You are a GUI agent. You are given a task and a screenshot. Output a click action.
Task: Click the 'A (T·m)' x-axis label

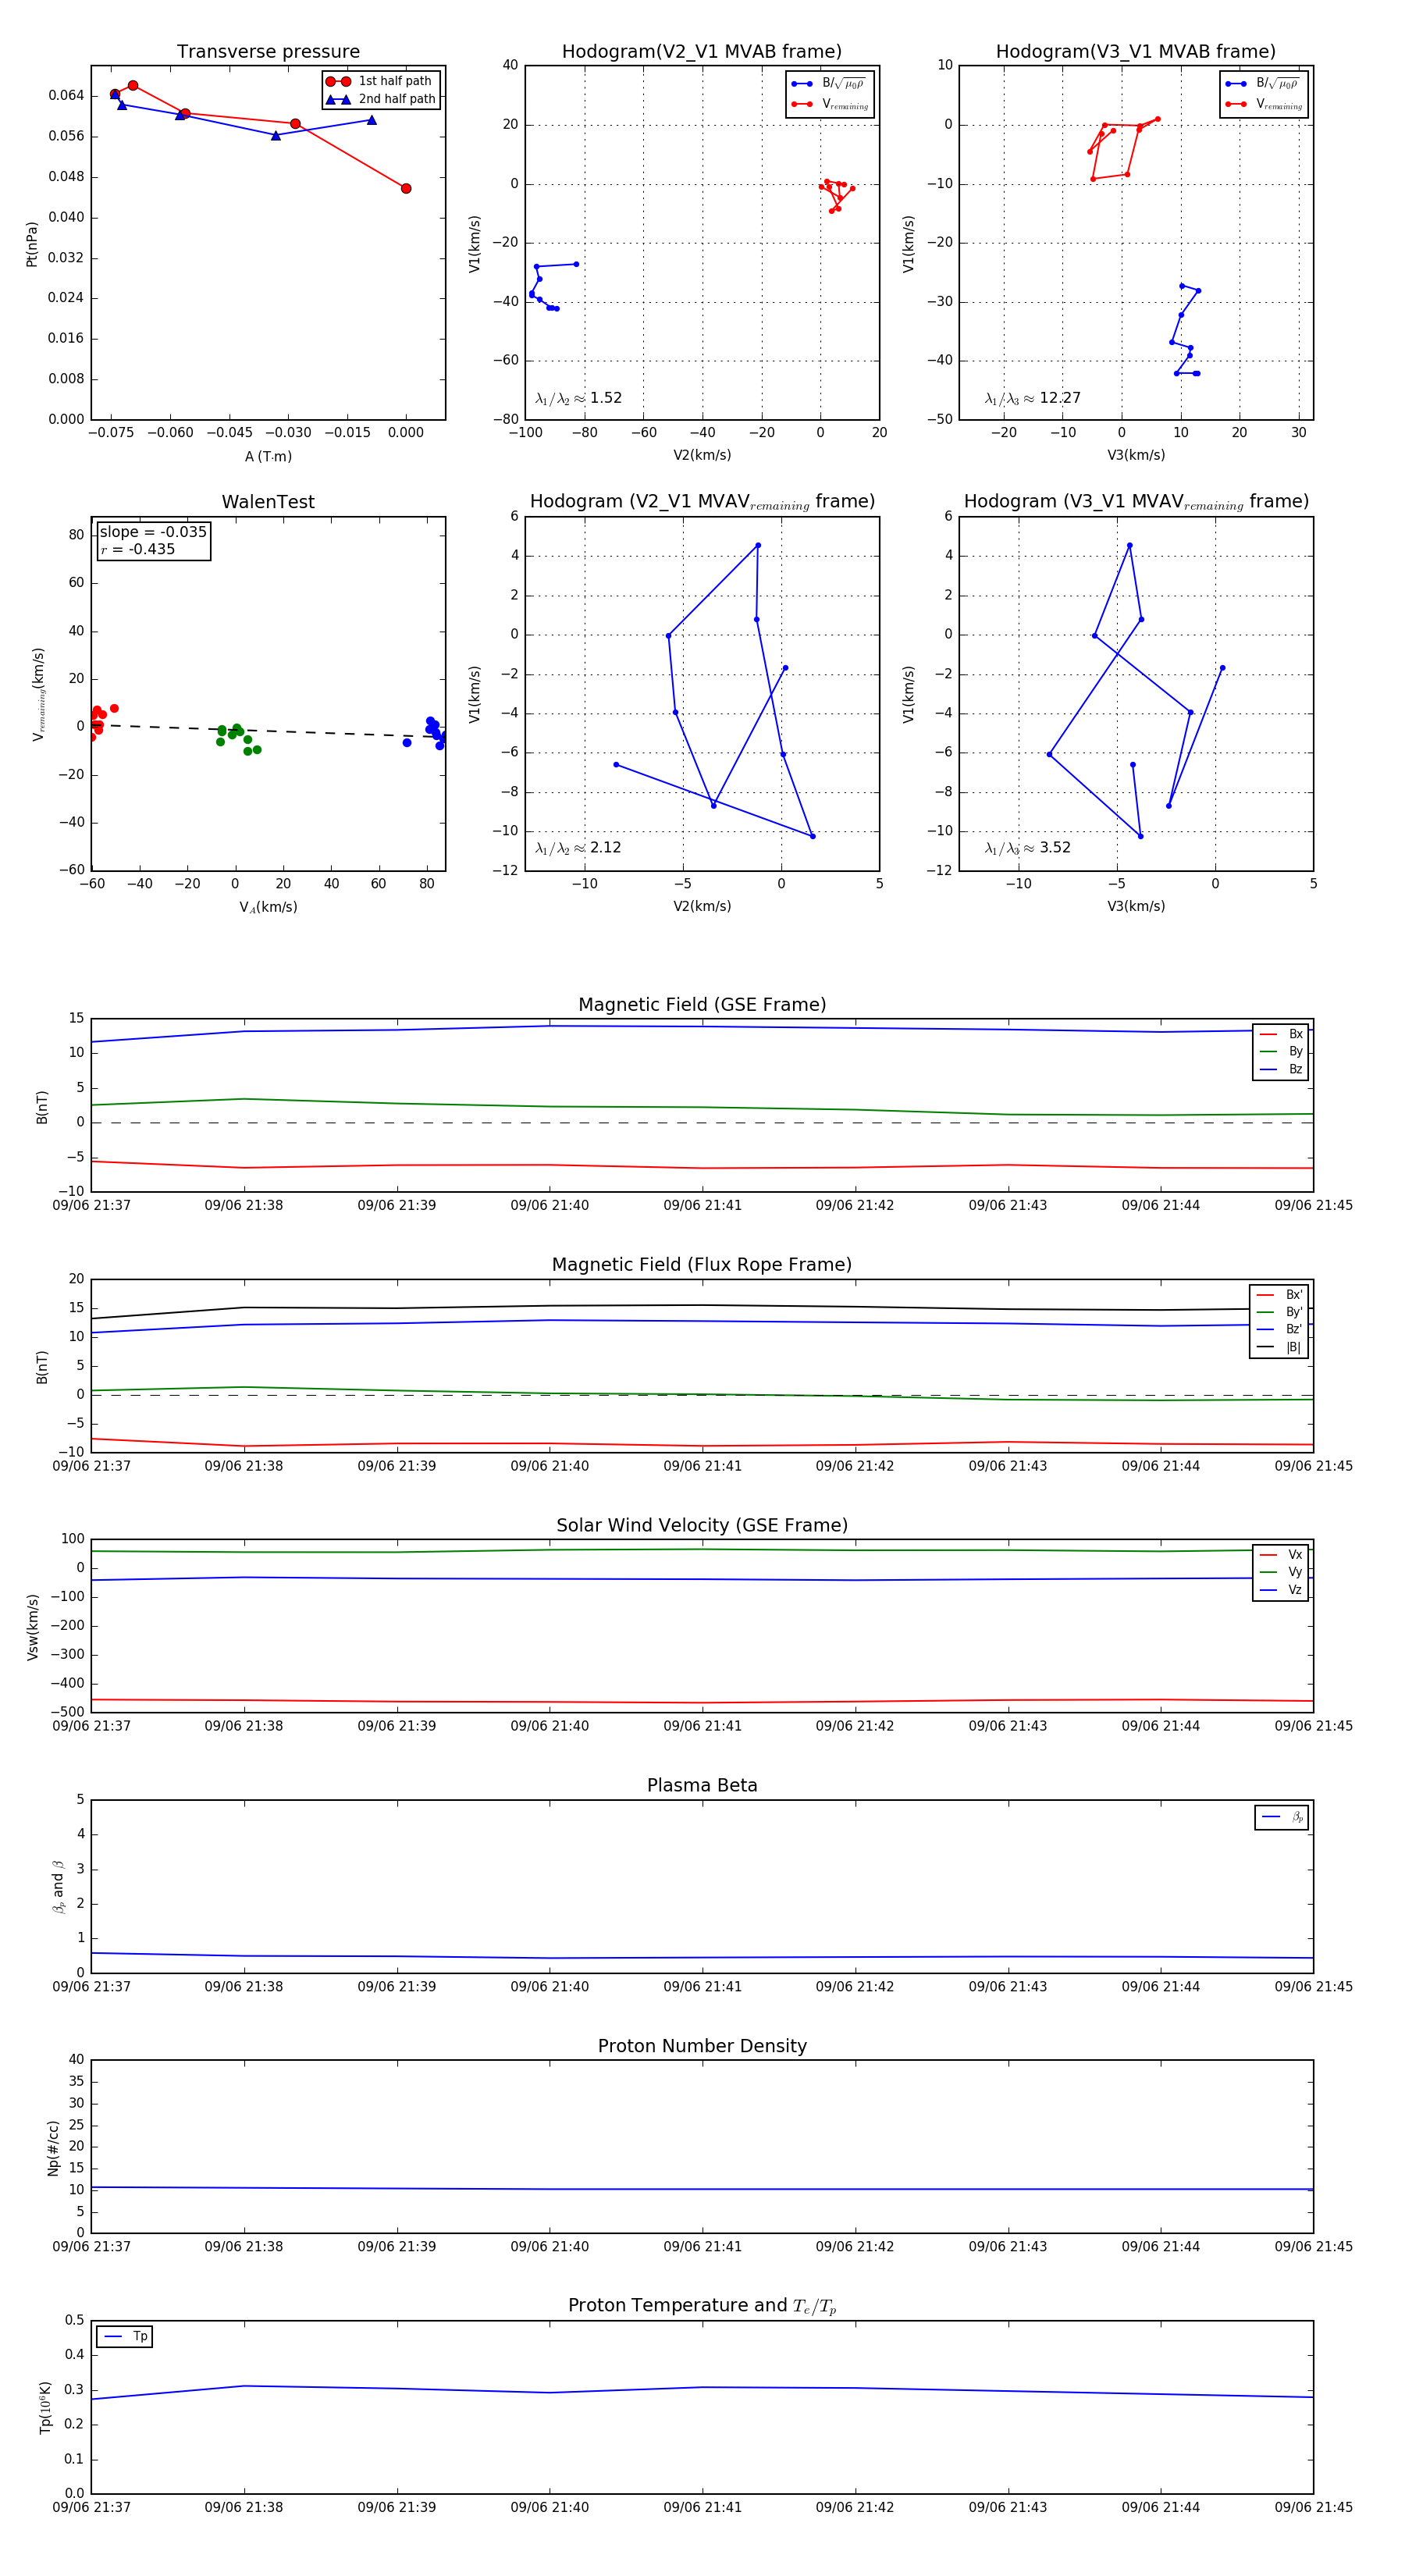[268, 457]
